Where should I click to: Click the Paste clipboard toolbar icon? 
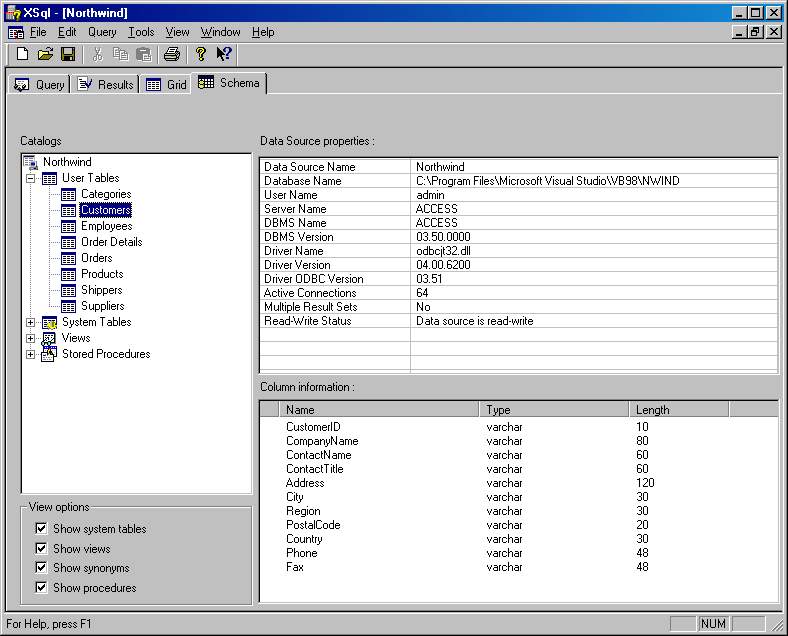point(144,54)
